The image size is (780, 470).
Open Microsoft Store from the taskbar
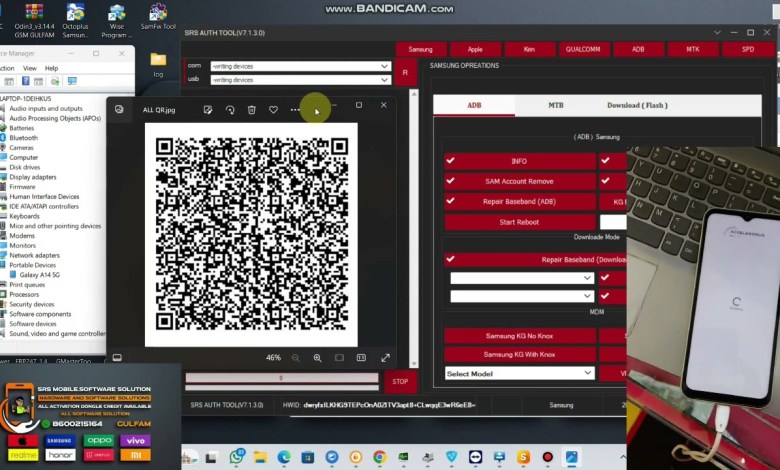(x=308, y=457)
